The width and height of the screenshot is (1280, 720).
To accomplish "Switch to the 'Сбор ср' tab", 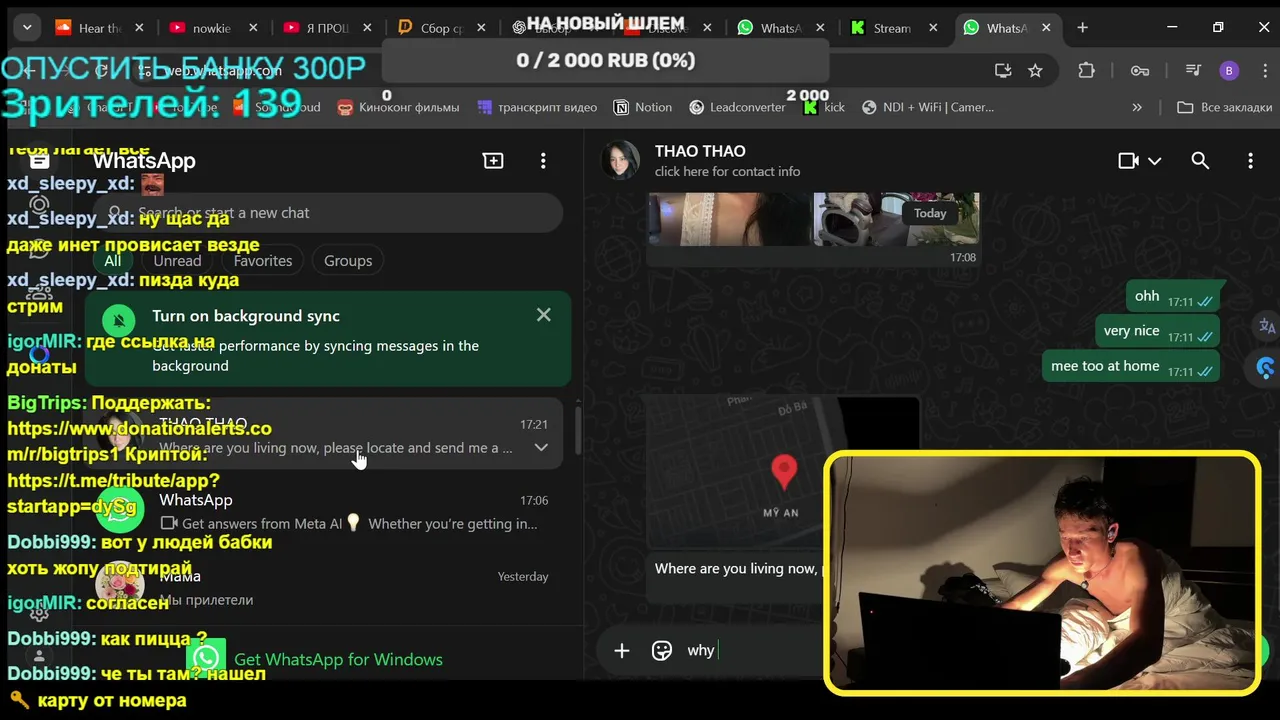I will [441, 28].
